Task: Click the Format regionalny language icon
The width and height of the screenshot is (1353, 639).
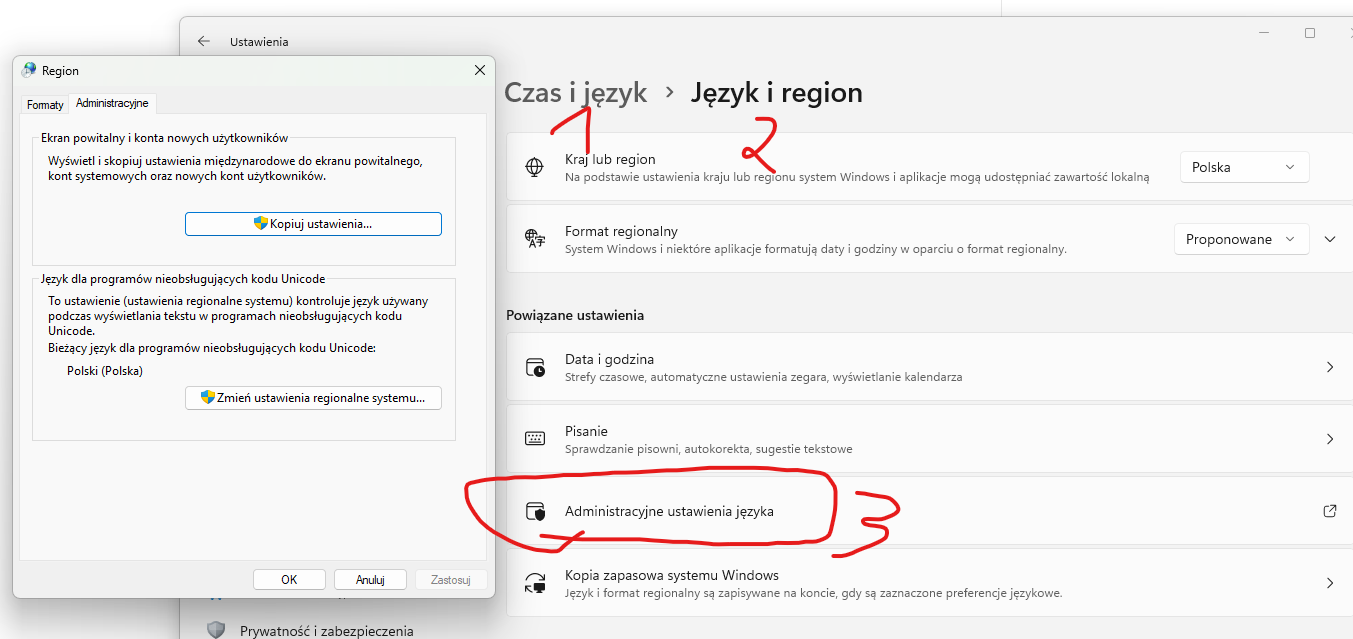Action: click(x=535, y=239)
